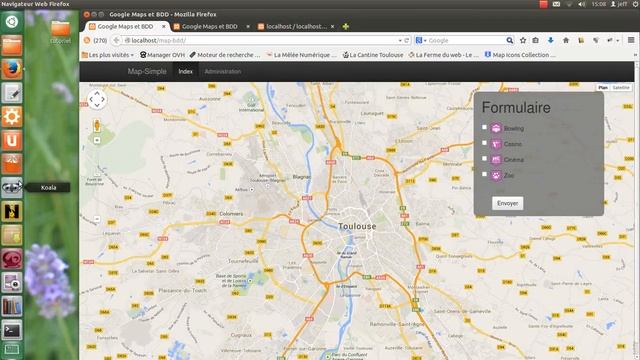Switch map to Satellite view
The width and height of the screenshot is (640, 360).
pyautogui.click(x=621, y=88)
